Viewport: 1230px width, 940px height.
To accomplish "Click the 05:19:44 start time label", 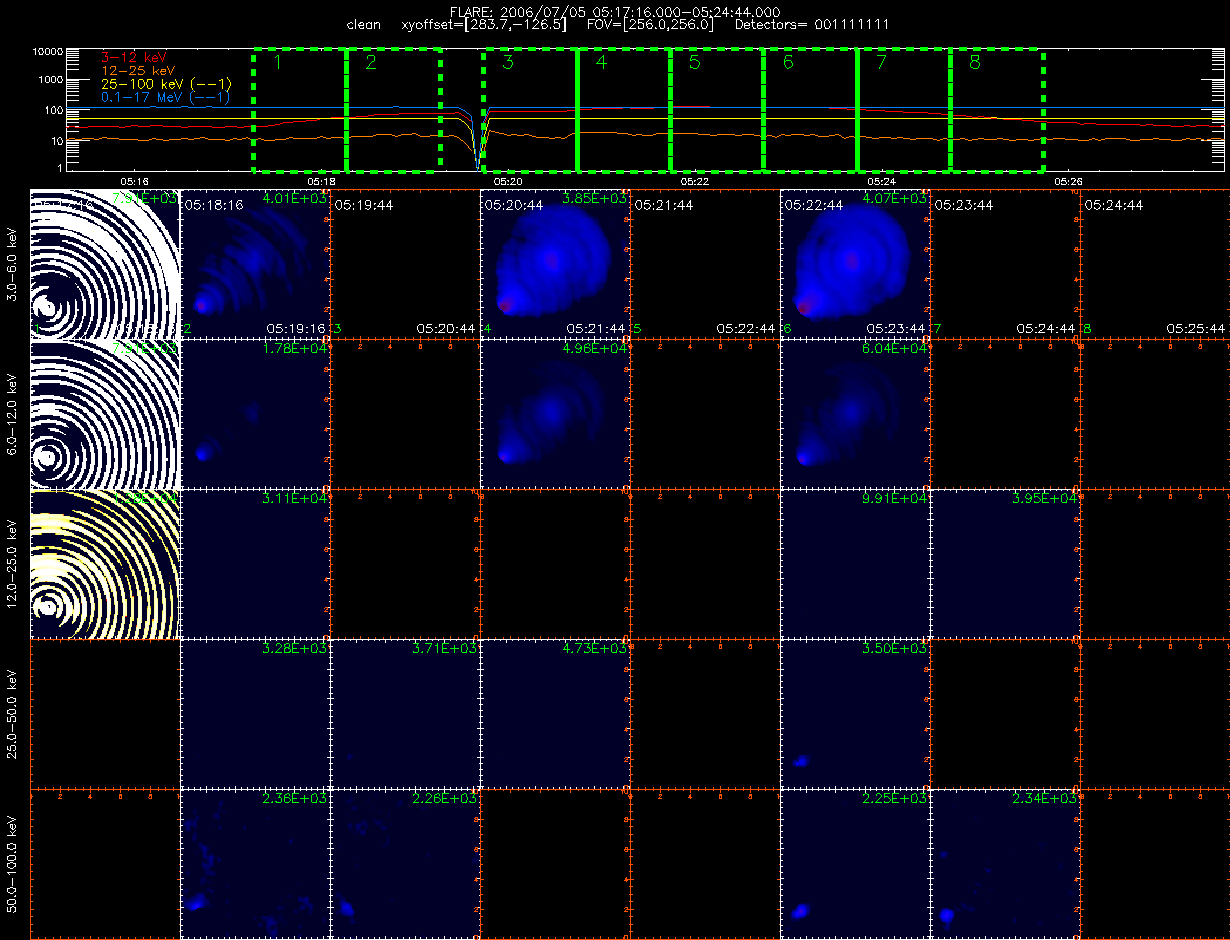I will pos(364,204).
